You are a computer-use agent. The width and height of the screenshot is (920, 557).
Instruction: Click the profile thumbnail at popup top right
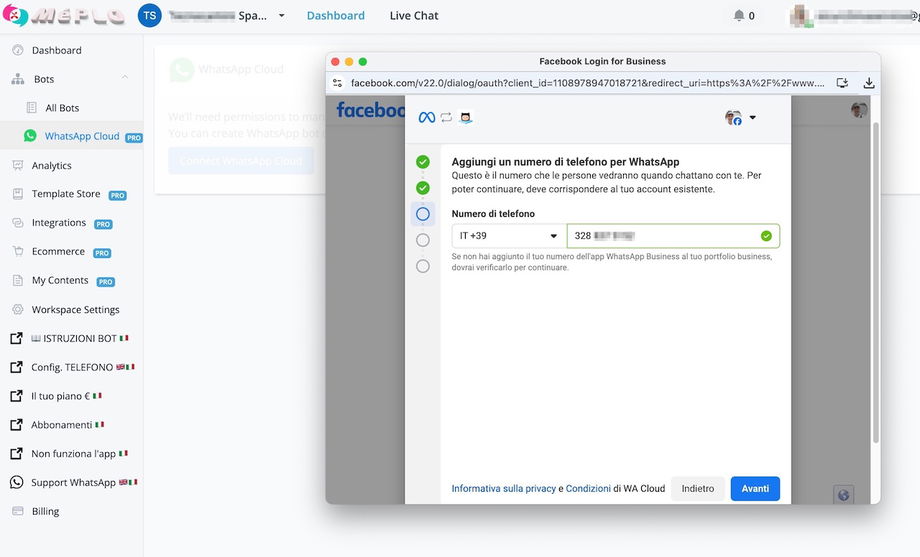click(x=859, y=110)
